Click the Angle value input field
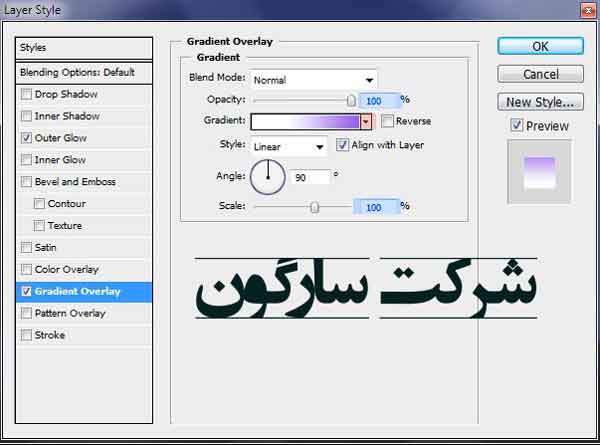The width and height of the screenshot is (600, 445). point(311,177)
